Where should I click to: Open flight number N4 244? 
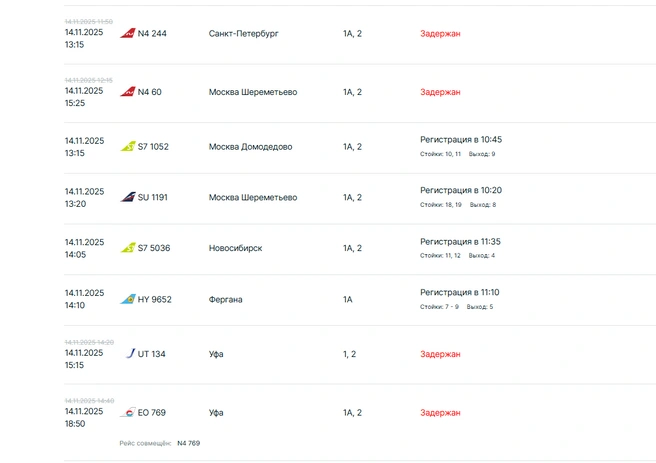152,33
